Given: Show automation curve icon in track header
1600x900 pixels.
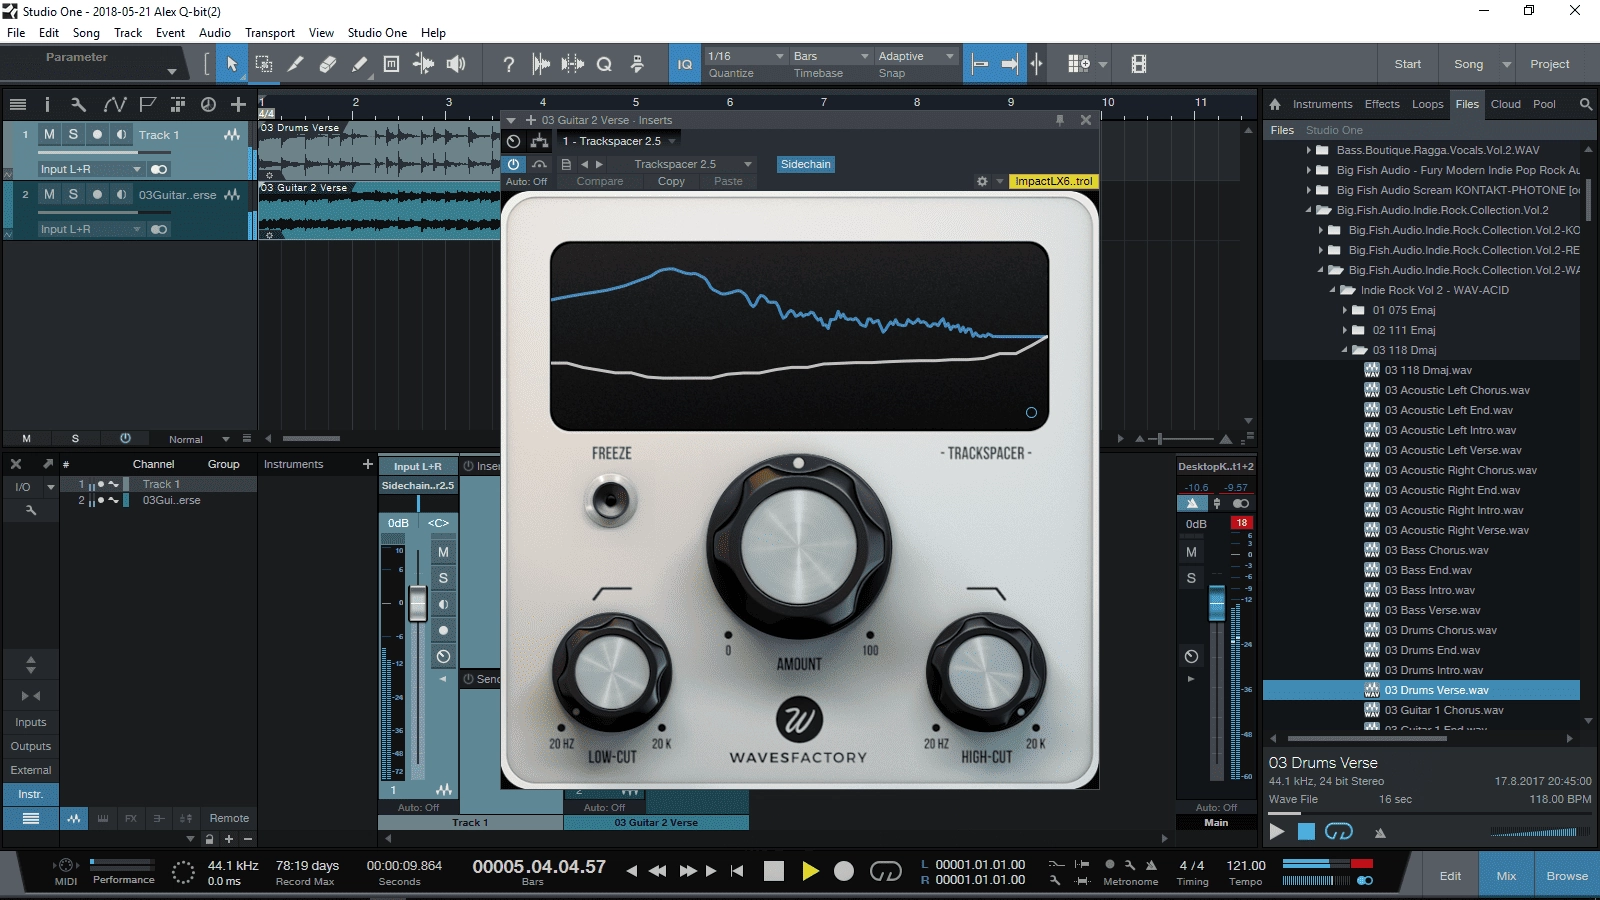Looking at the screenshot, I should (115, 104).
